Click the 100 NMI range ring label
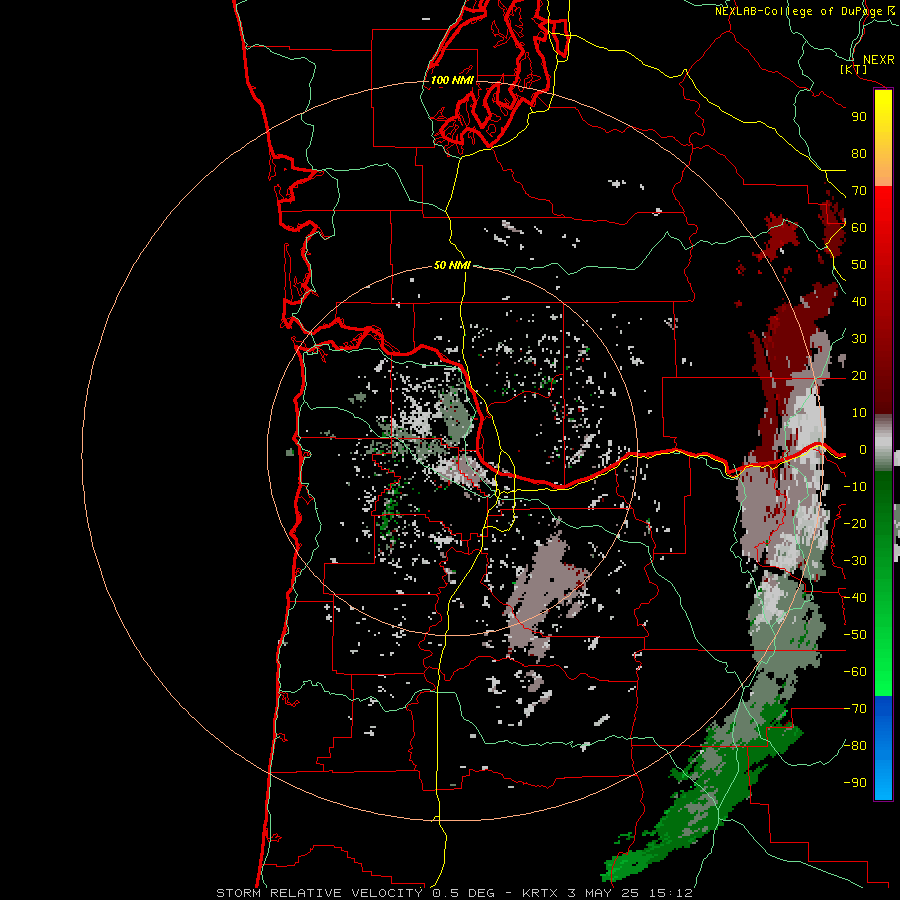900x900 pixels. [452, 80]
